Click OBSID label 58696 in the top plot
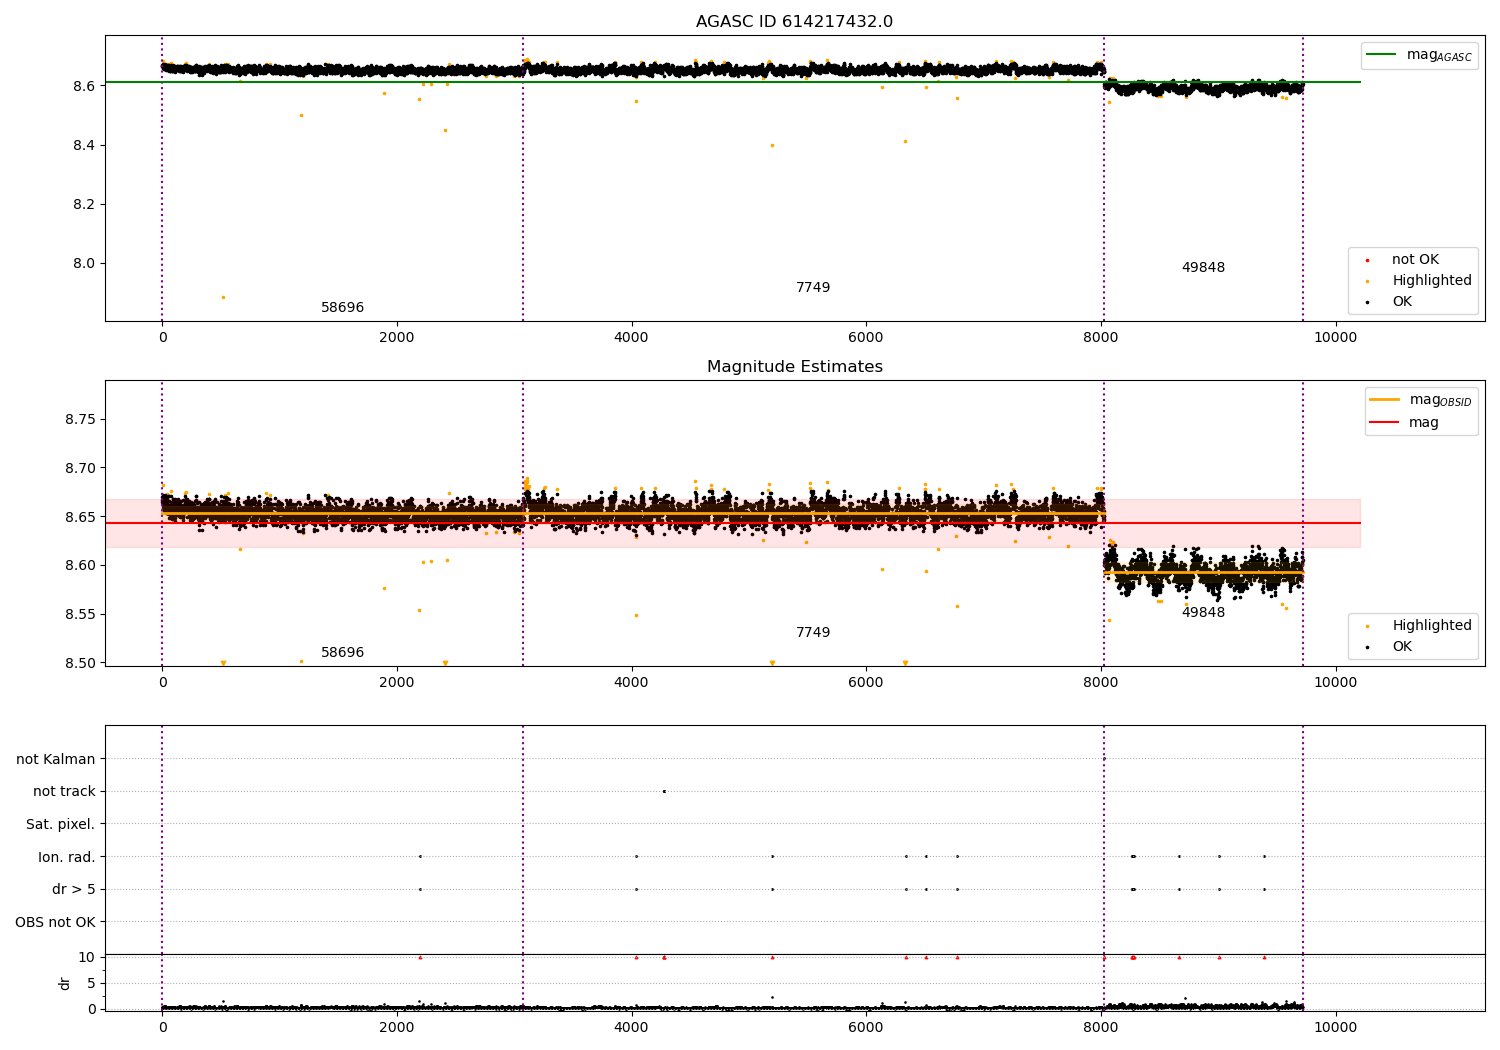Screen dimensions: 1500x1050 point(342,308)
